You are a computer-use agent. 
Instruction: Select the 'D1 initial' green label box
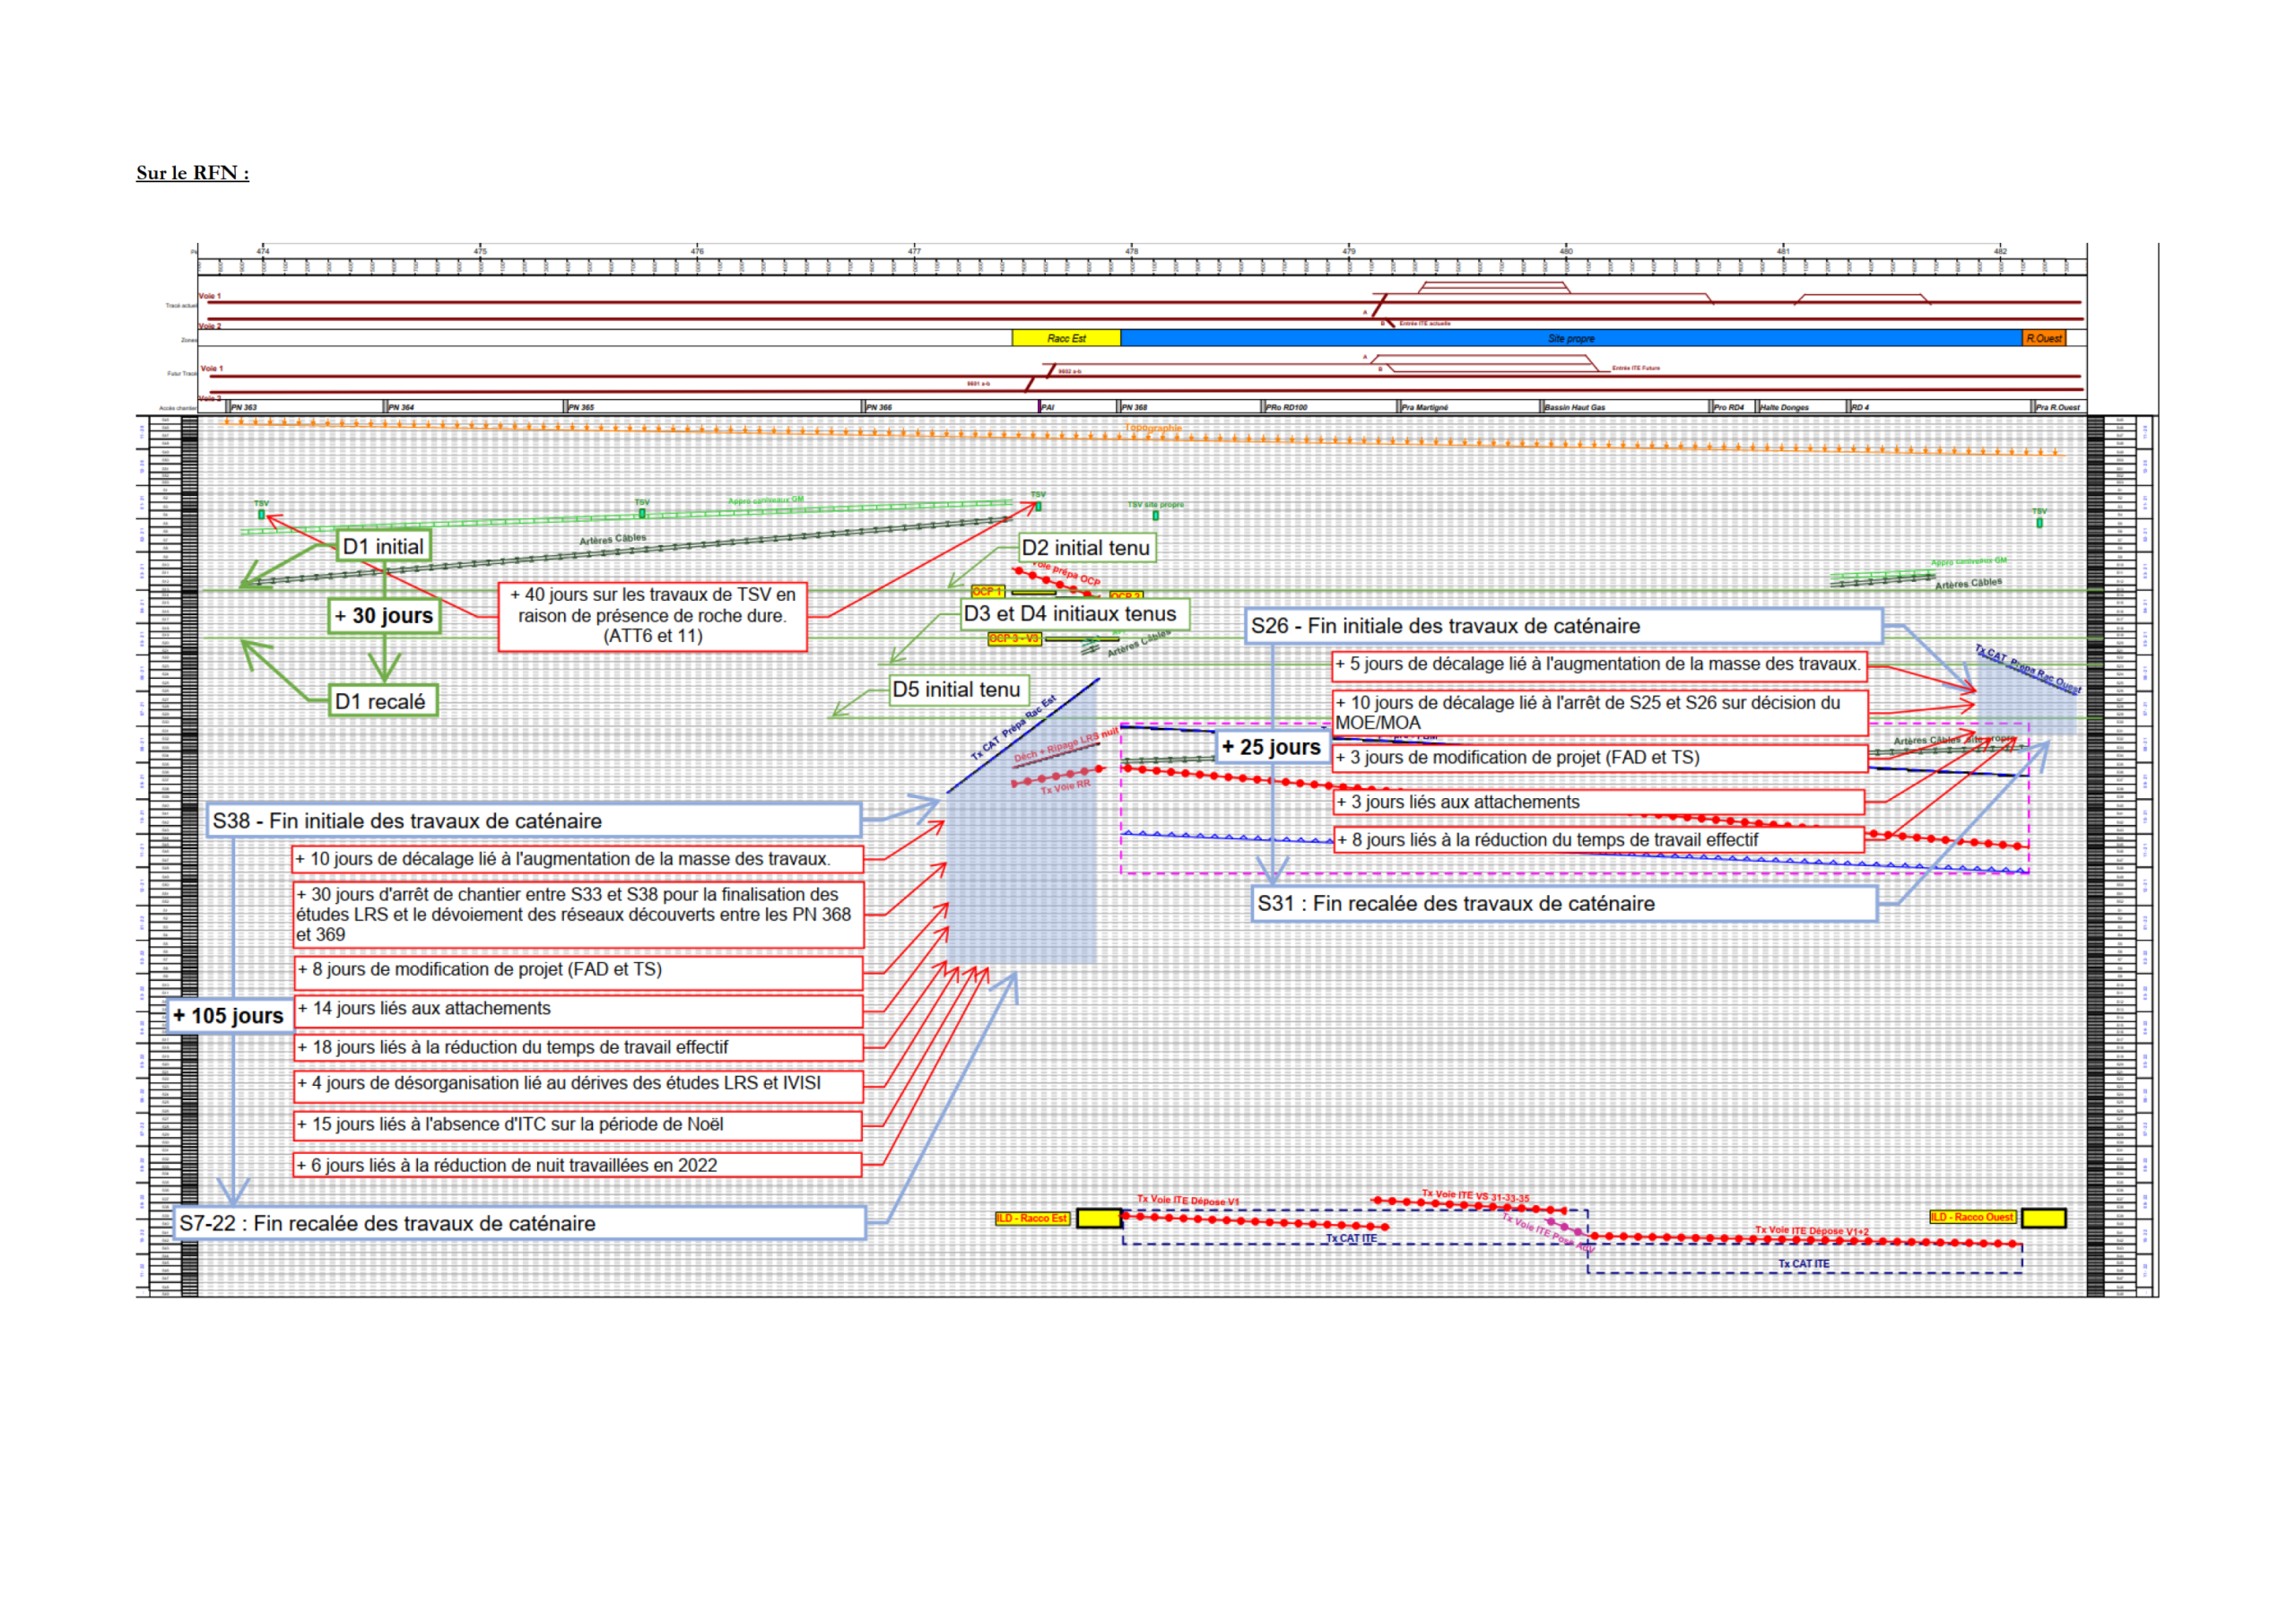pos(384,546)
